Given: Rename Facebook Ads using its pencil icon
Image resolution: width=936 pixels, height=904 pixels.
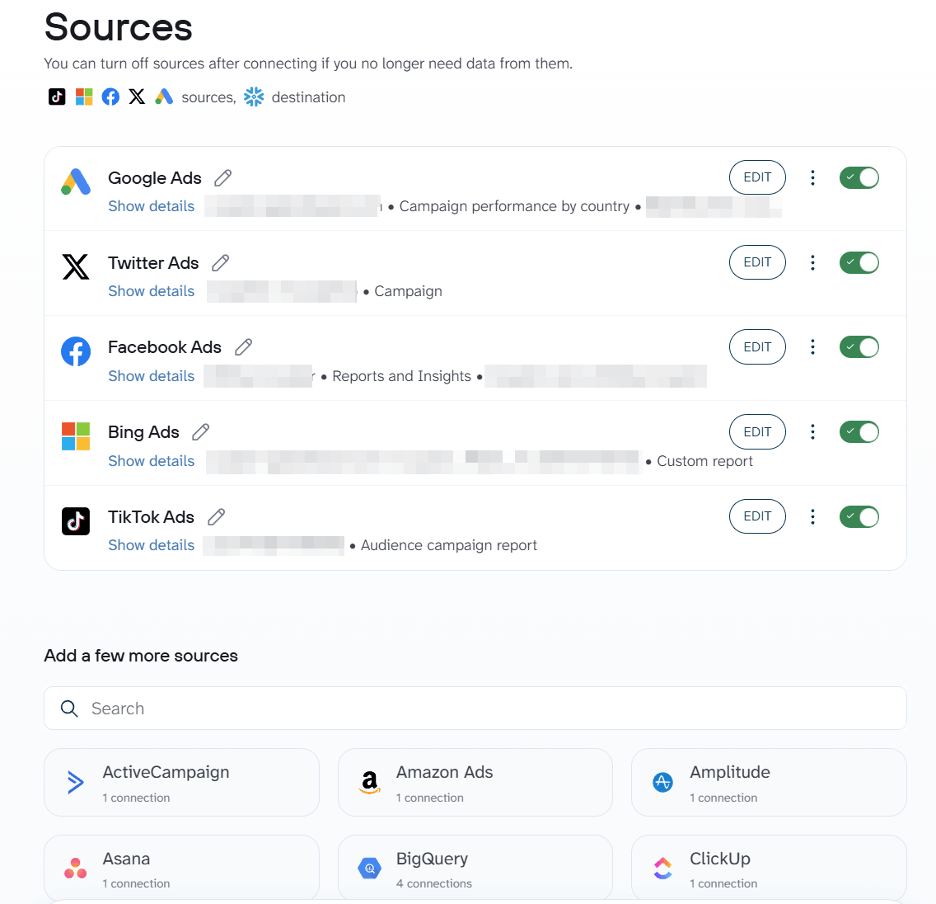Looking at the screenshot, I should click(243, 347).
